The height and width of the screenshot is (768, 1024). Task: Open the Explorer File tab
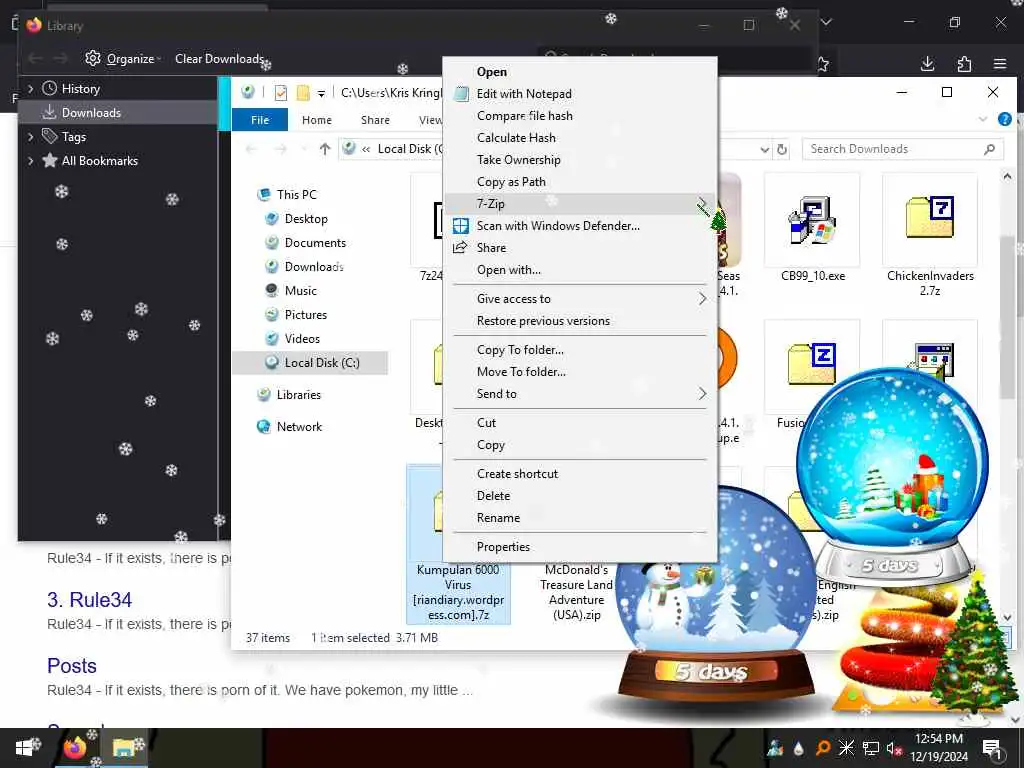coord(260,120)
